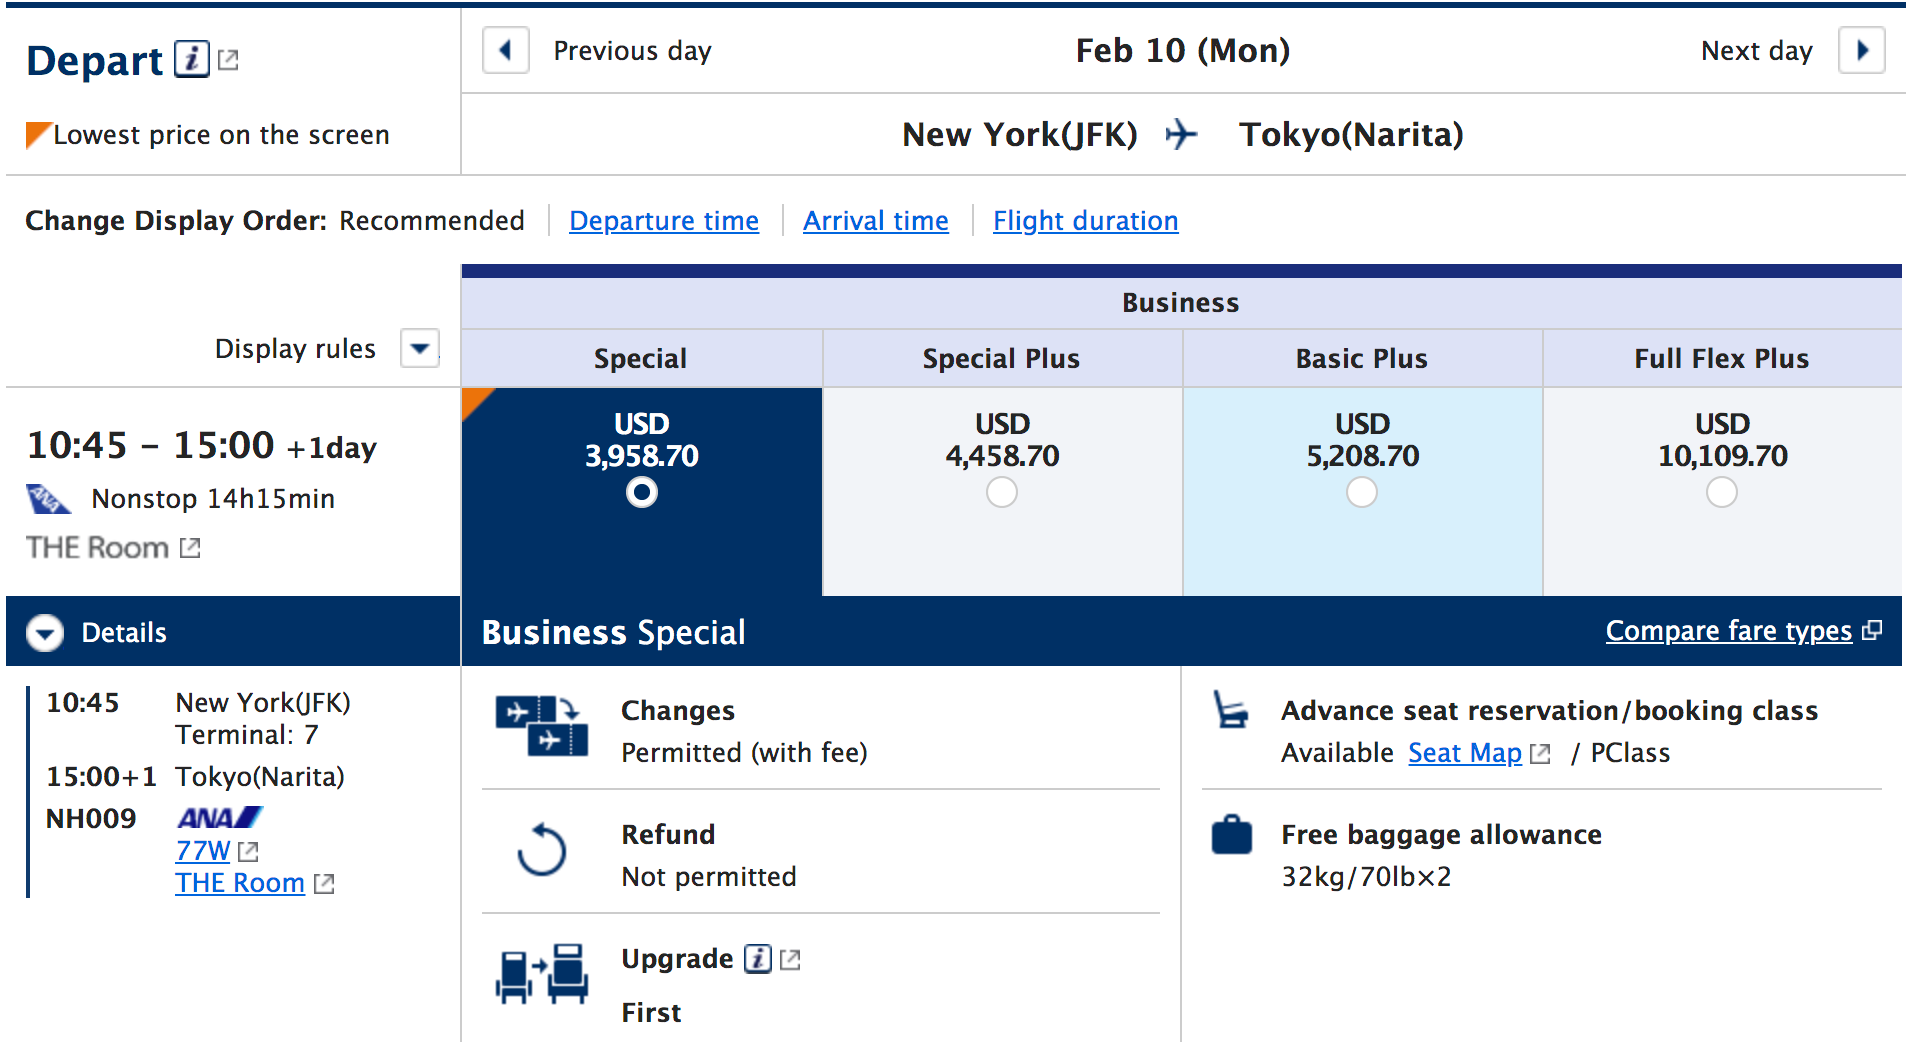Screen dimensions: 1922x1042
Task: Click the external link icon beside 77W
Action: point(249,852)
